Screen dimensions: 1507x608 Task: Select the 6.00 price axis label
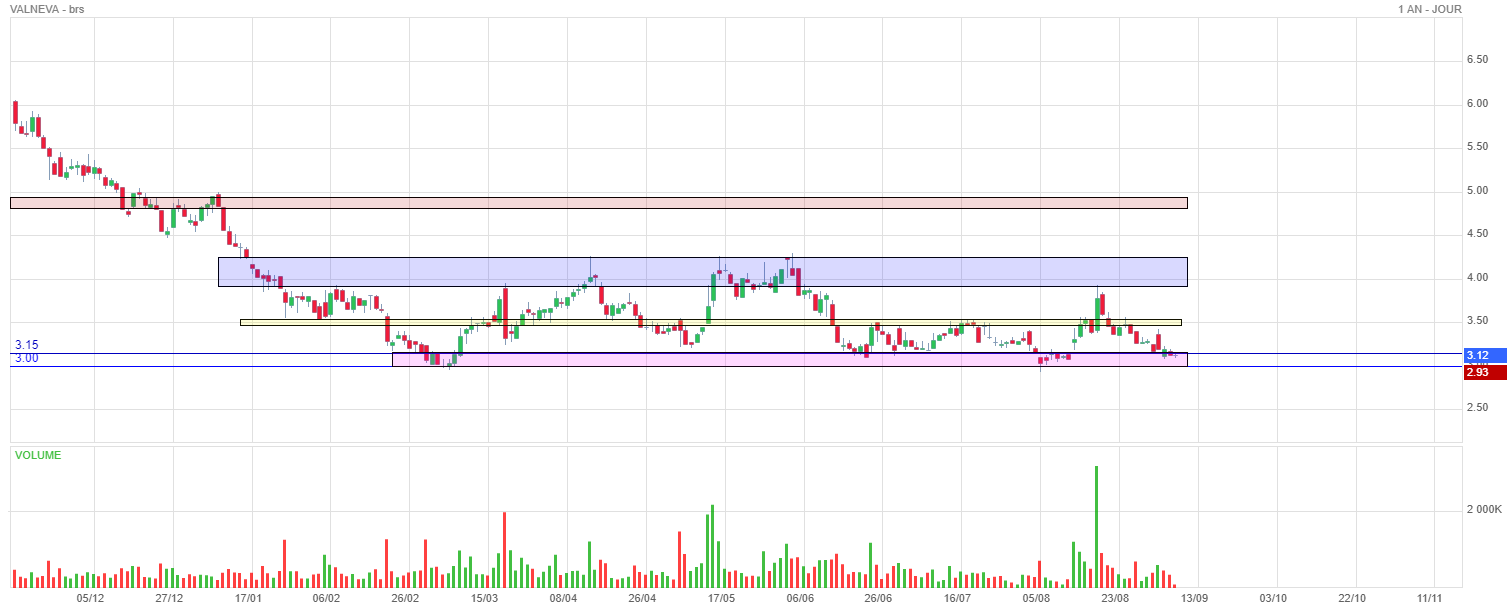(1476, 104)
